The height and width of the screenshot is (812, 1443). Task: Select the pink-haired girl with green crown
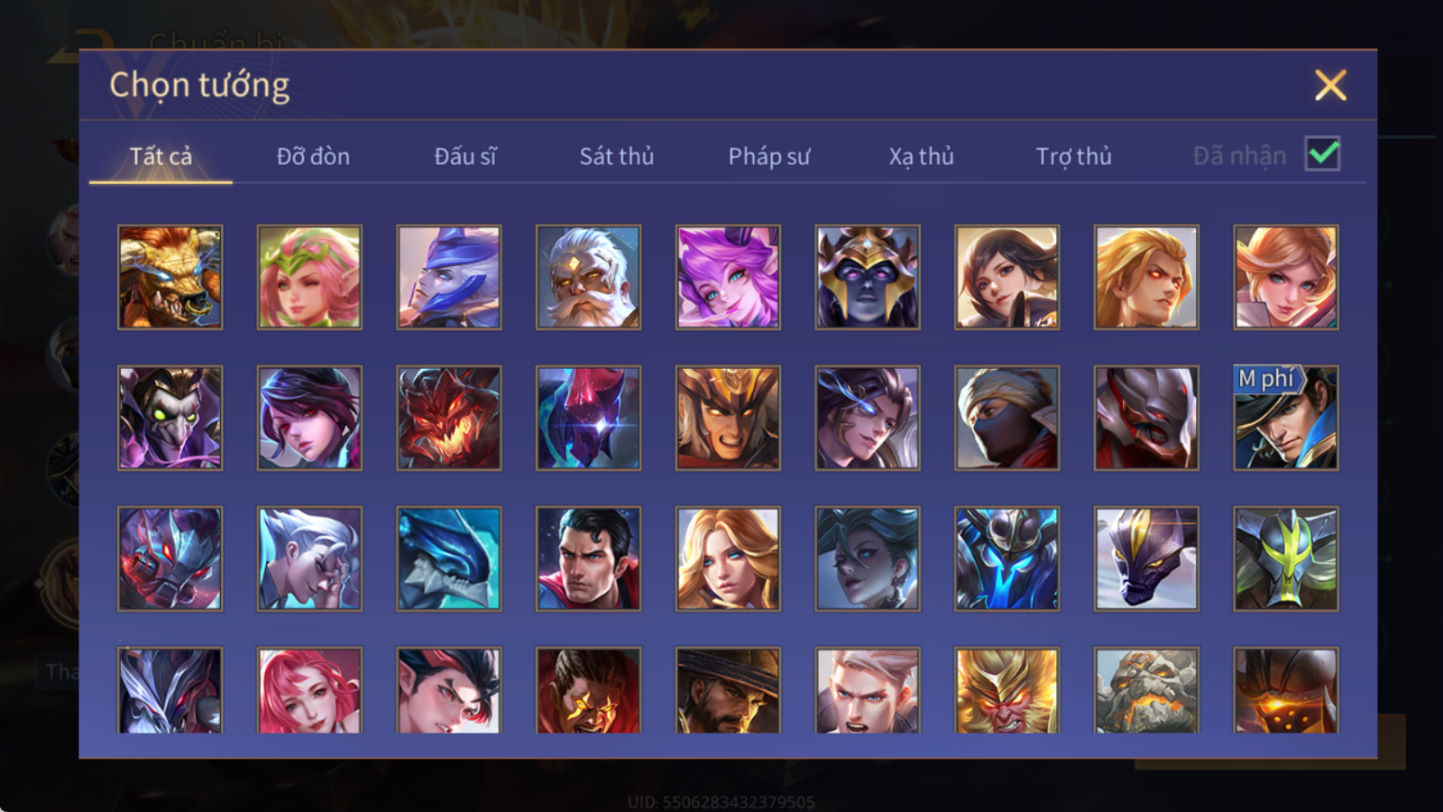tap(309, 277)
